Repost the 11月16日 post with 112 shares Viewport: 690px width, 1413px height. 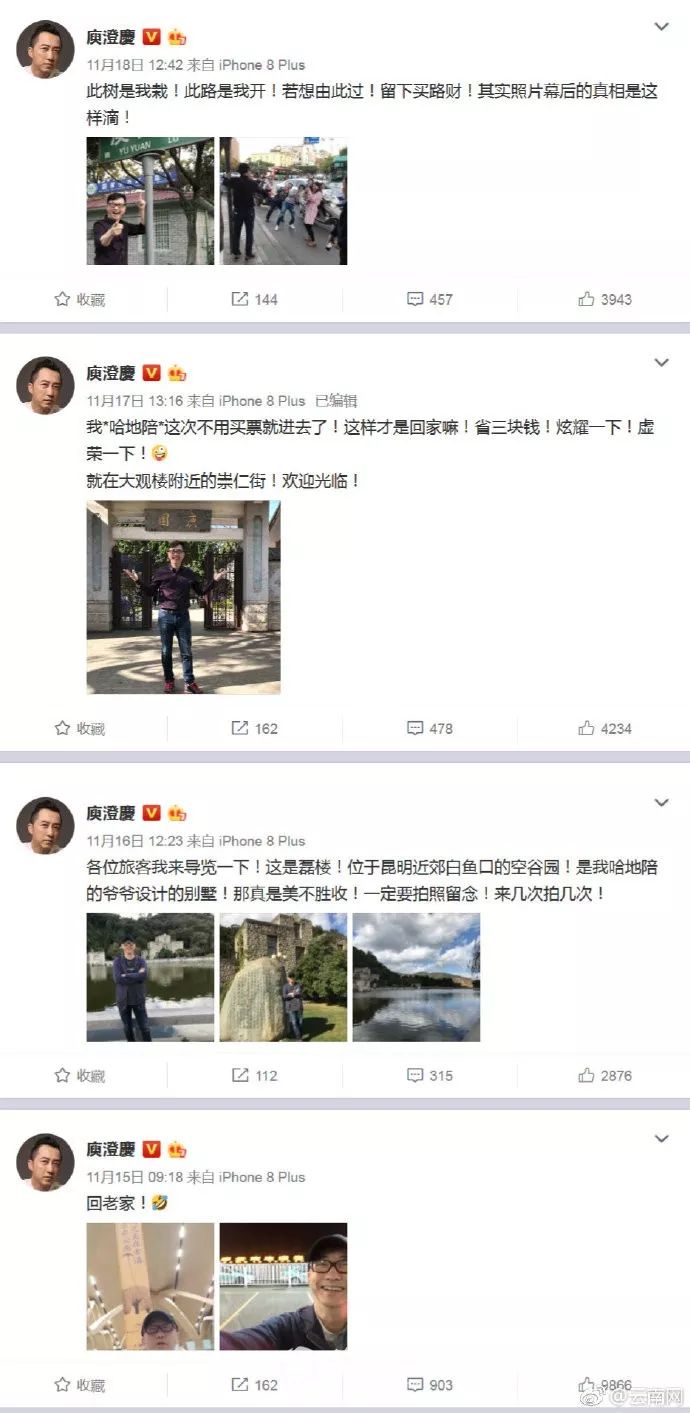(x=255, y=1076)
